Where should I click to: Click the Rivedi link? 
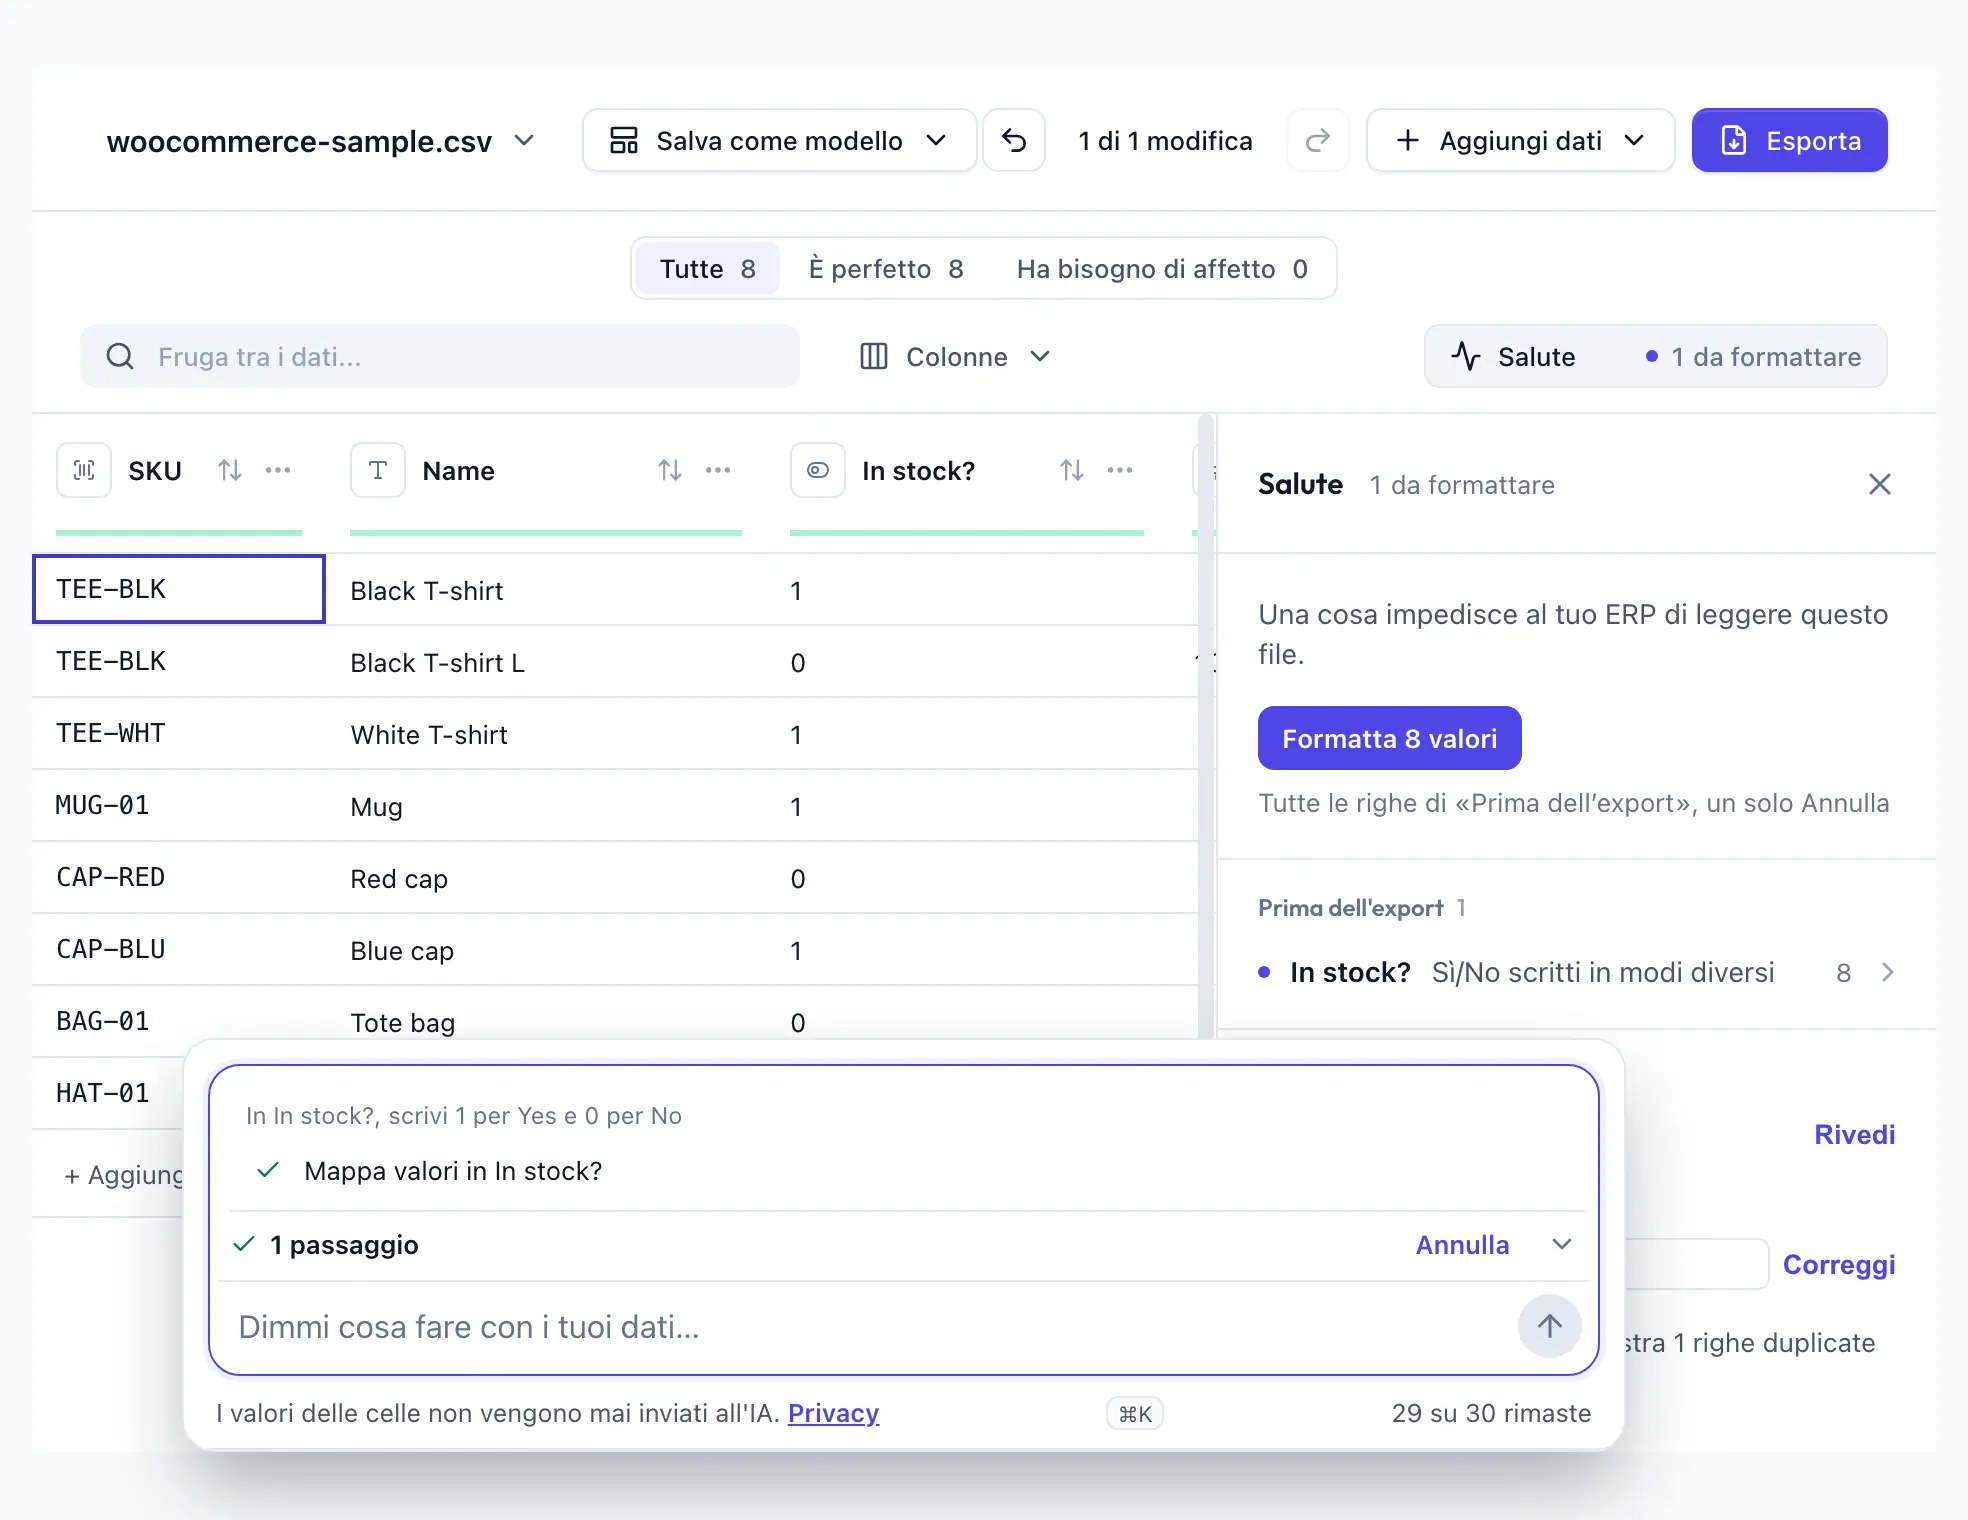(1855, 1134)
